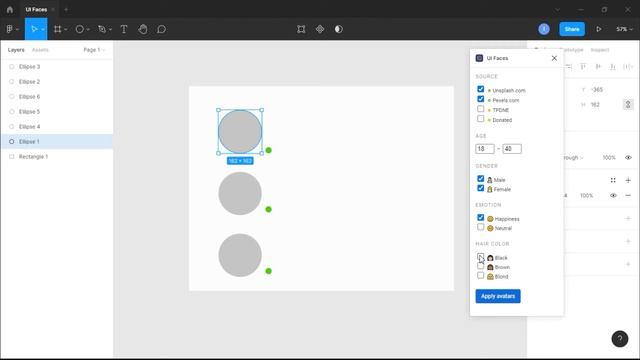640x360 pixels.
Task: Present prototype with the play icon
Action: pyautogui.click(x=598, y=29)
